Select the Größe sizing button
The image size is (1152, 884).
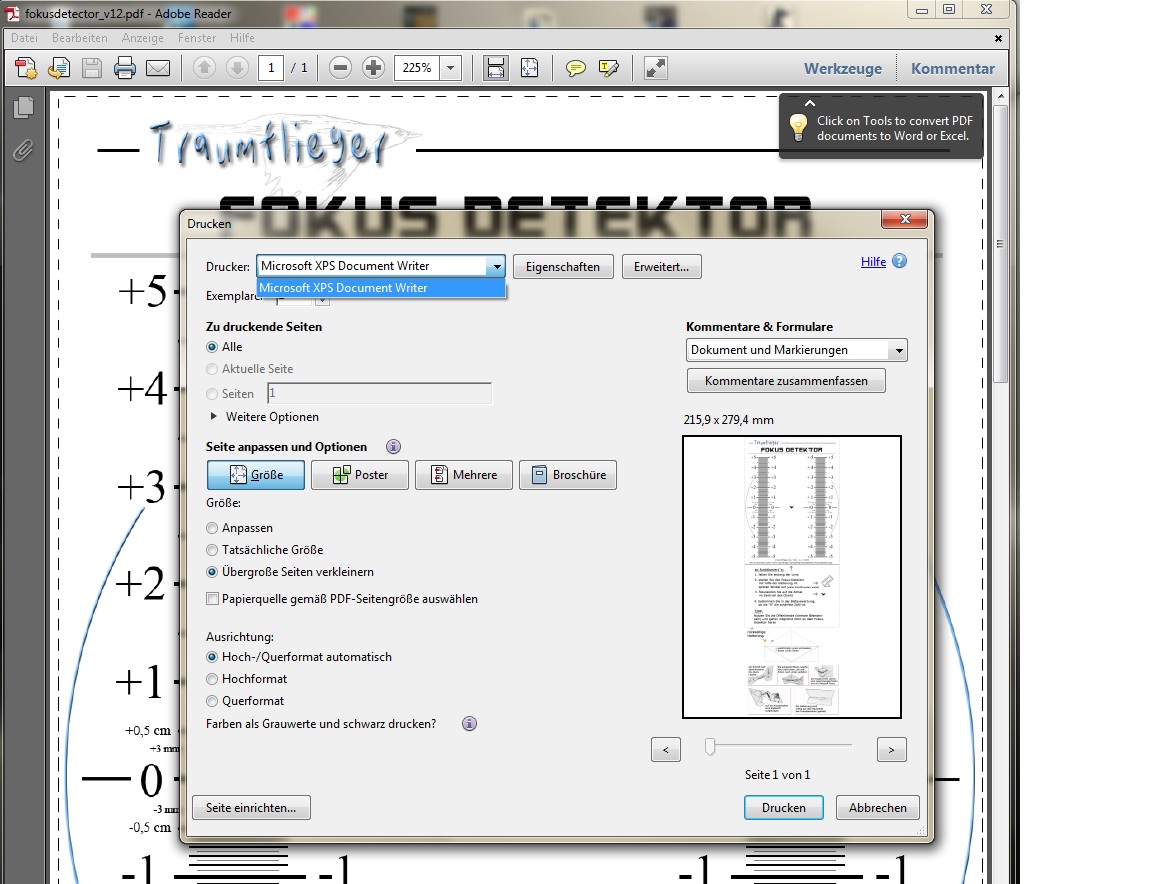(x=256, y=475)
